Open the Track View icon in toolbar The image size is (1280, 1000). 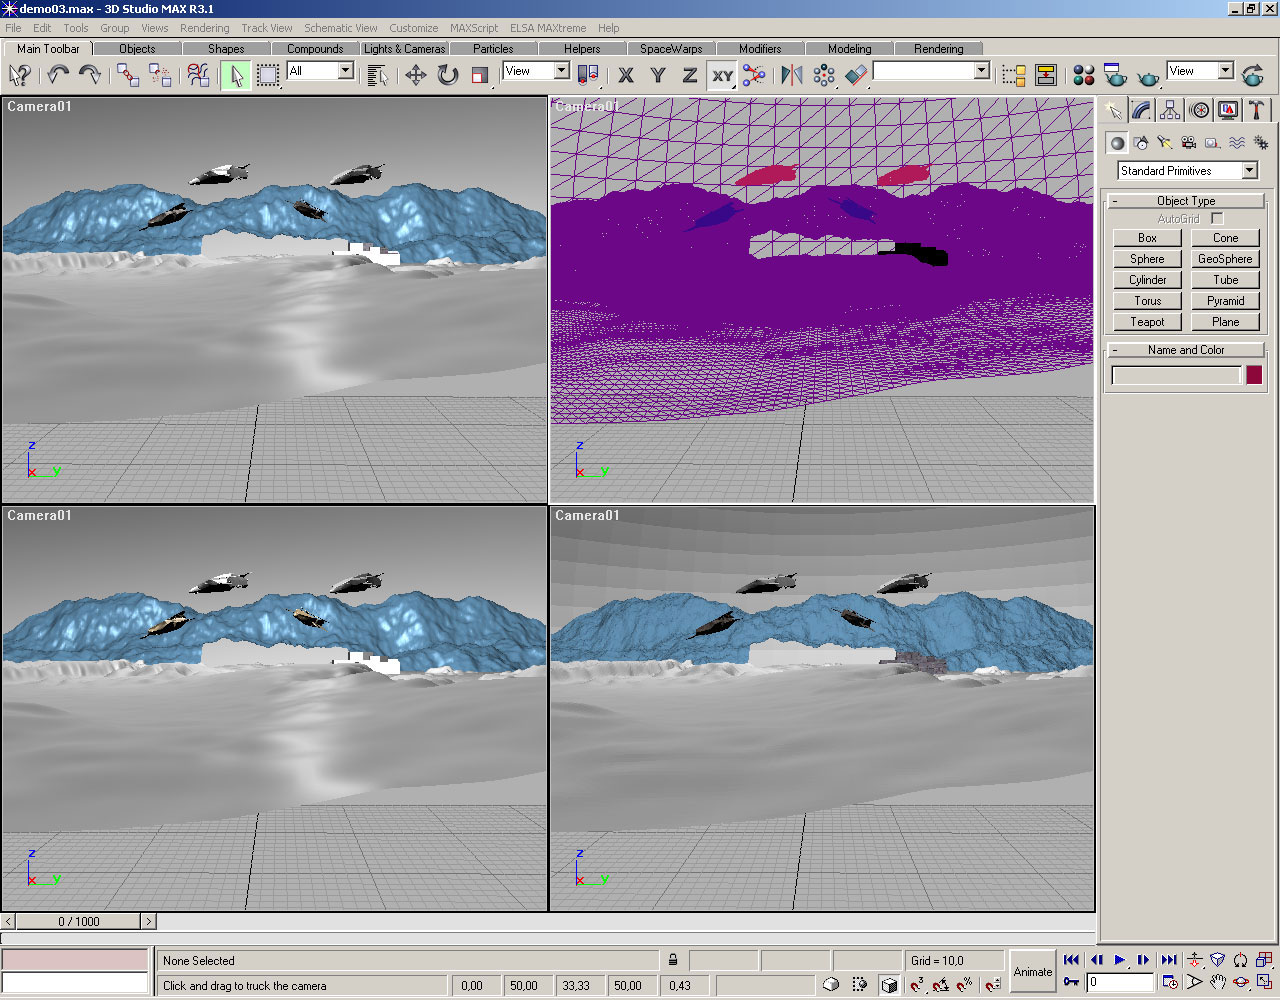[x=1013, y=75]
